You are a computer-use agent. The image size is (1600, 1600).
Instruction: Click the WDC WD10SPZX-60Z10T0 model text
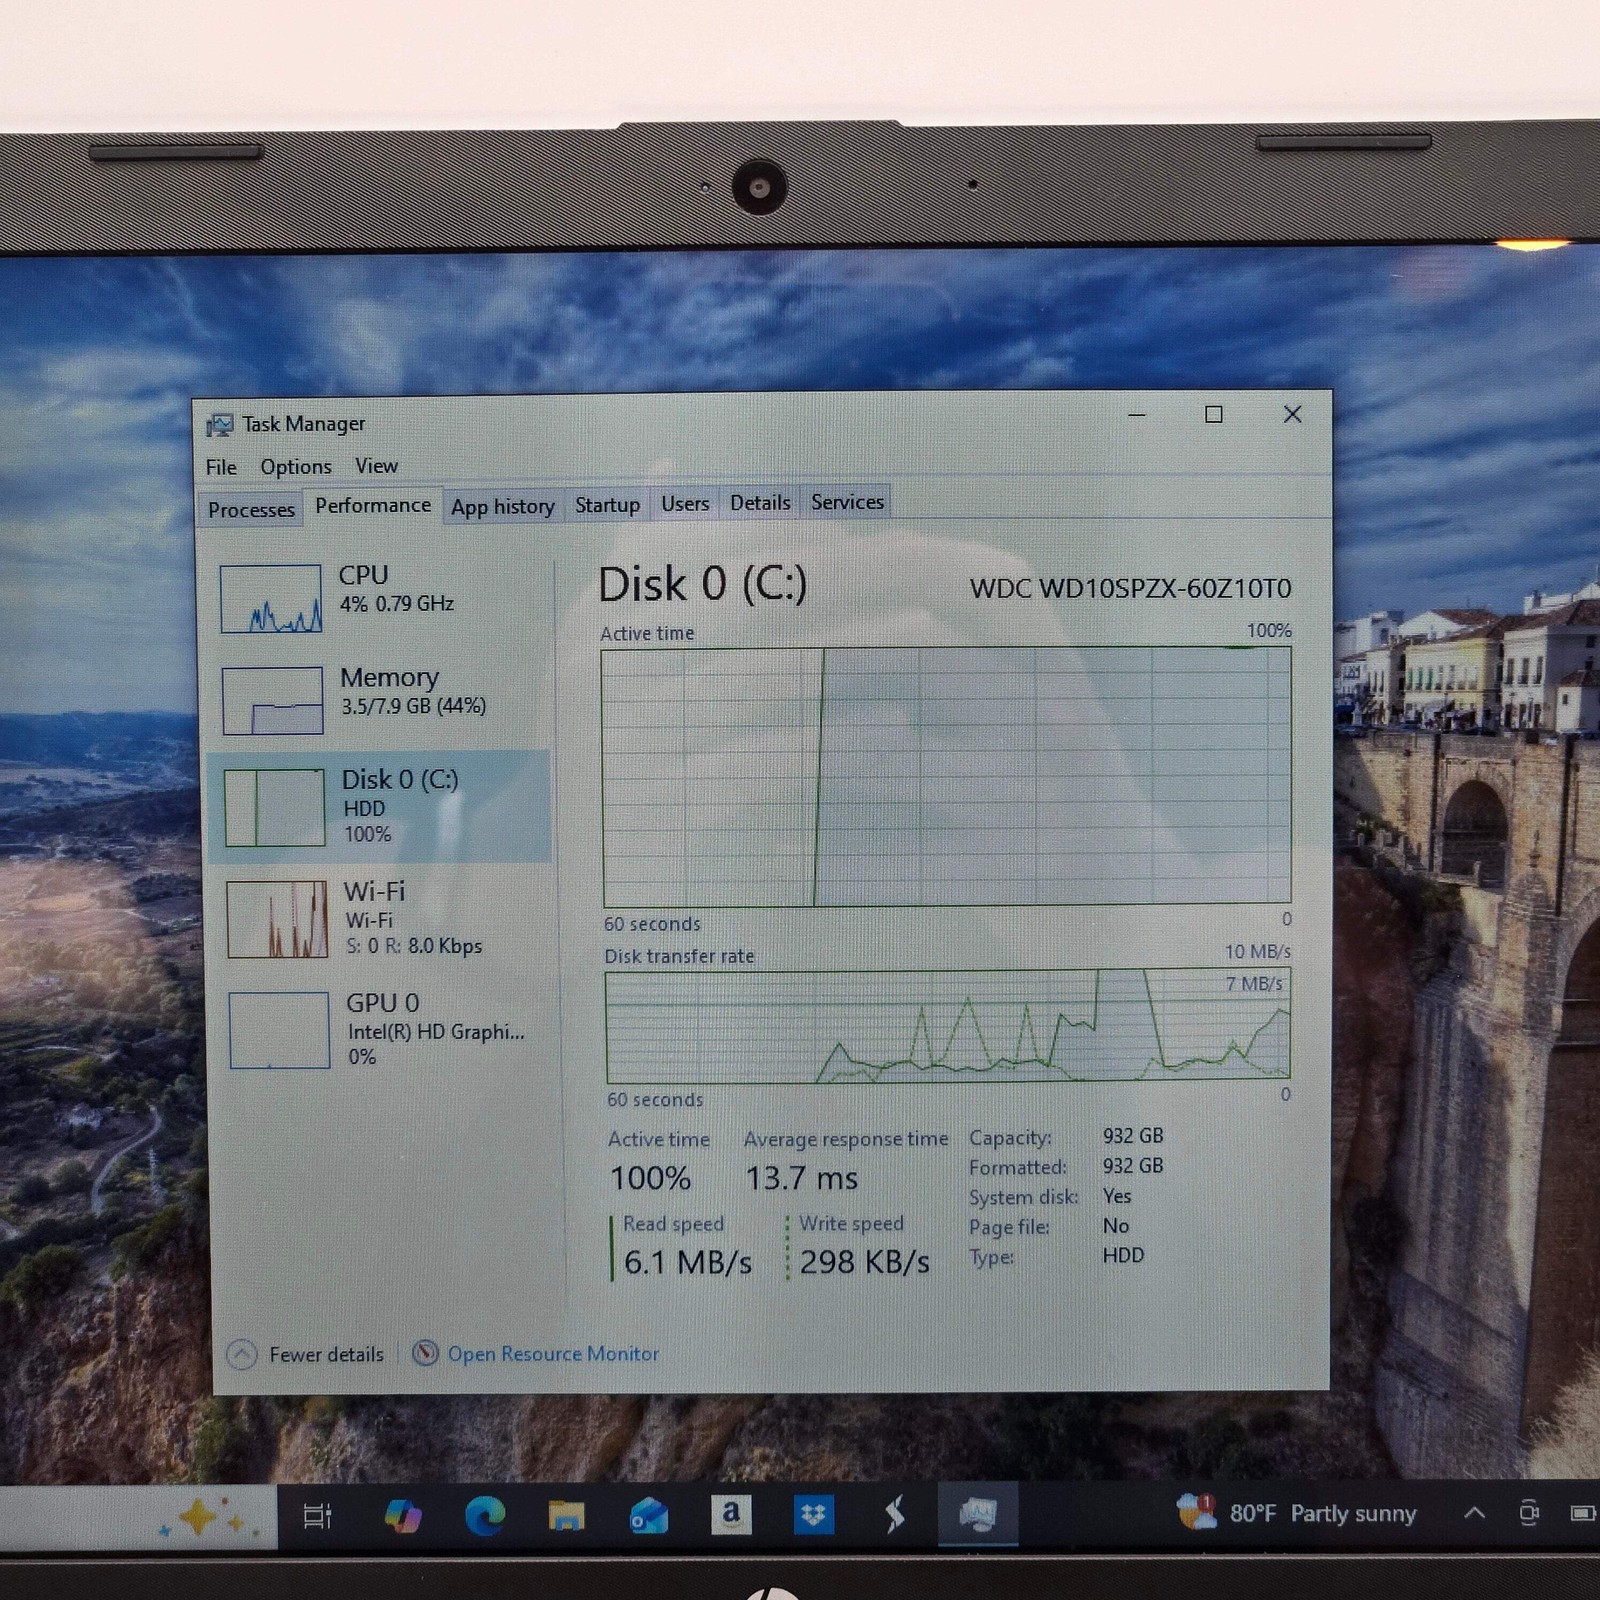click(1130, 588)
